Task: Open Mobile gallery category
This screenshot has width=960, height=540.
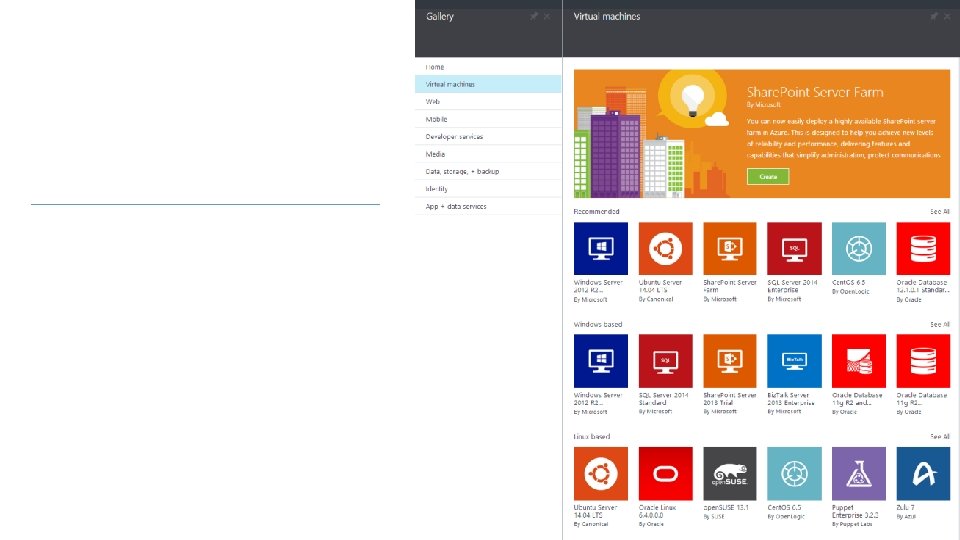Action: pyautogui.click(x=488, y=119)
